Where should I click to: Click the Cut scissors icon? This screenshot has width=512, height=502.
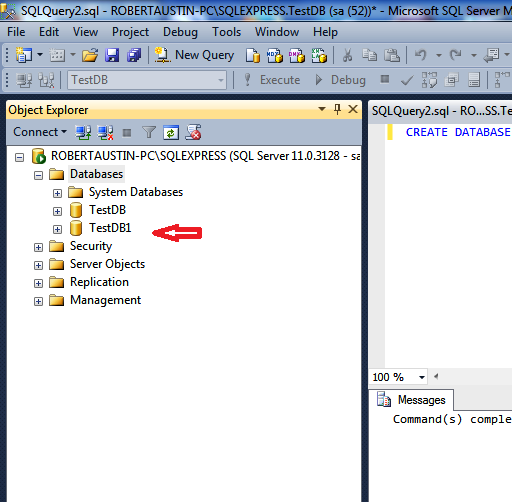[347, 55]
